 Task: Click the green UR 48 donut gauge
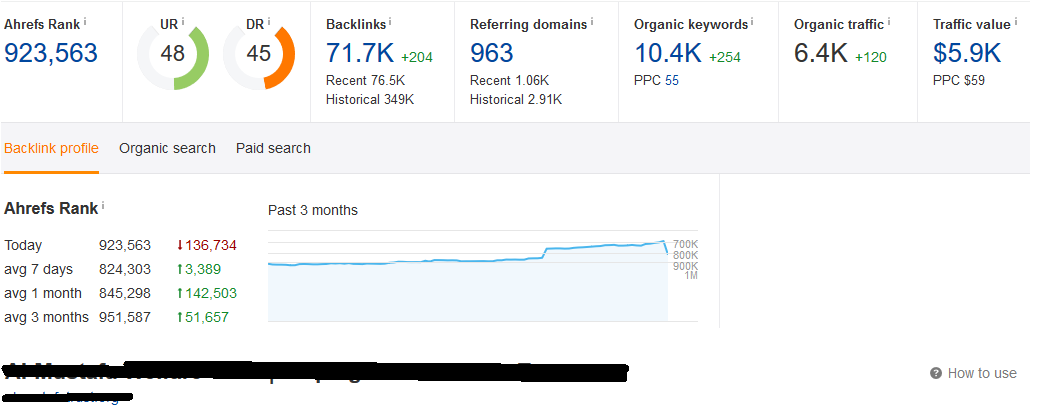(173, 54)
